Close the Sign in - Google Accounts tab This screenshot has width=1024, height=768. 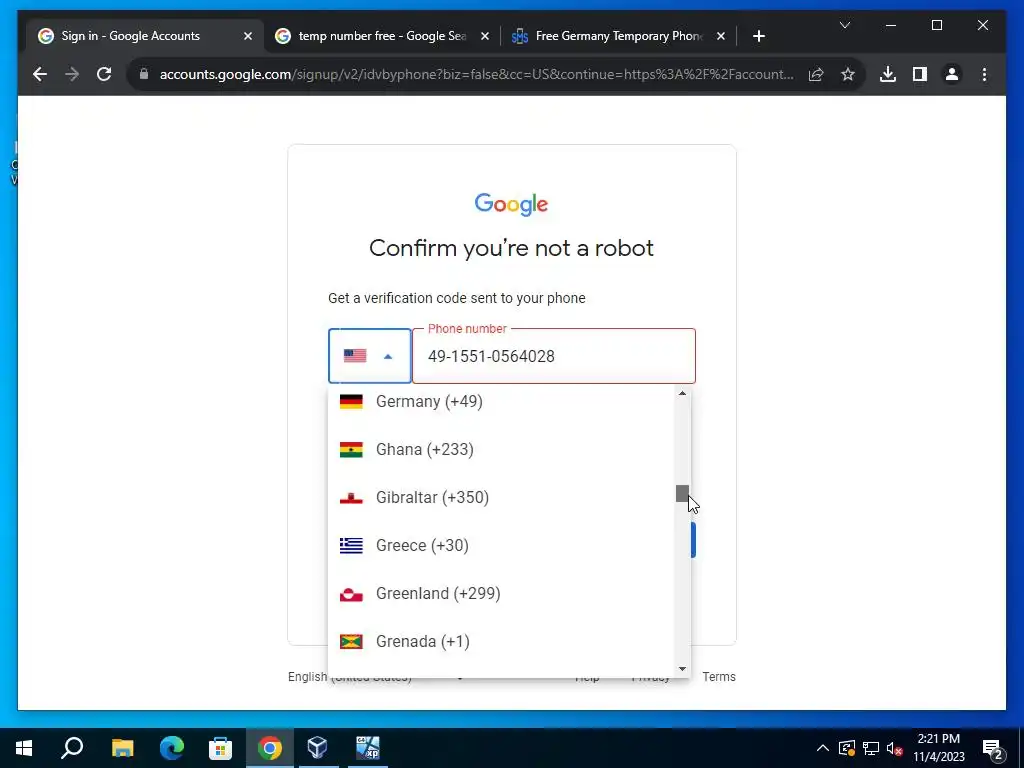[248, 36]
